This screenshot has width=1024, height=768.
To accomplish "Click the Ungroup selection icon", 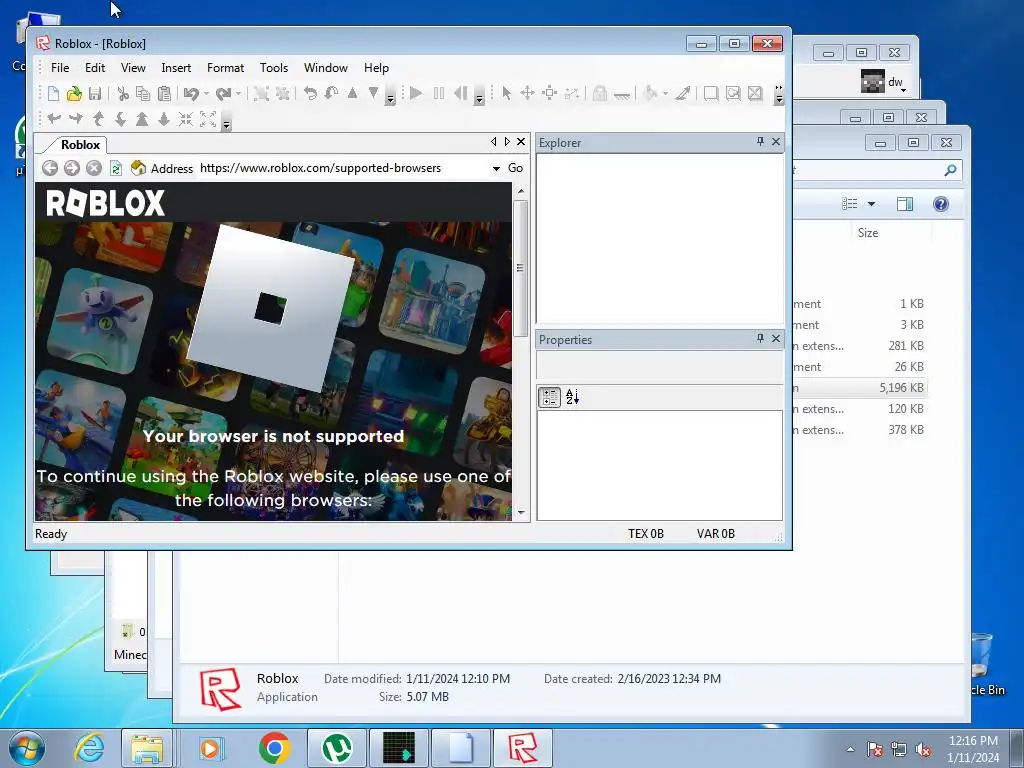I will [283, 93].
